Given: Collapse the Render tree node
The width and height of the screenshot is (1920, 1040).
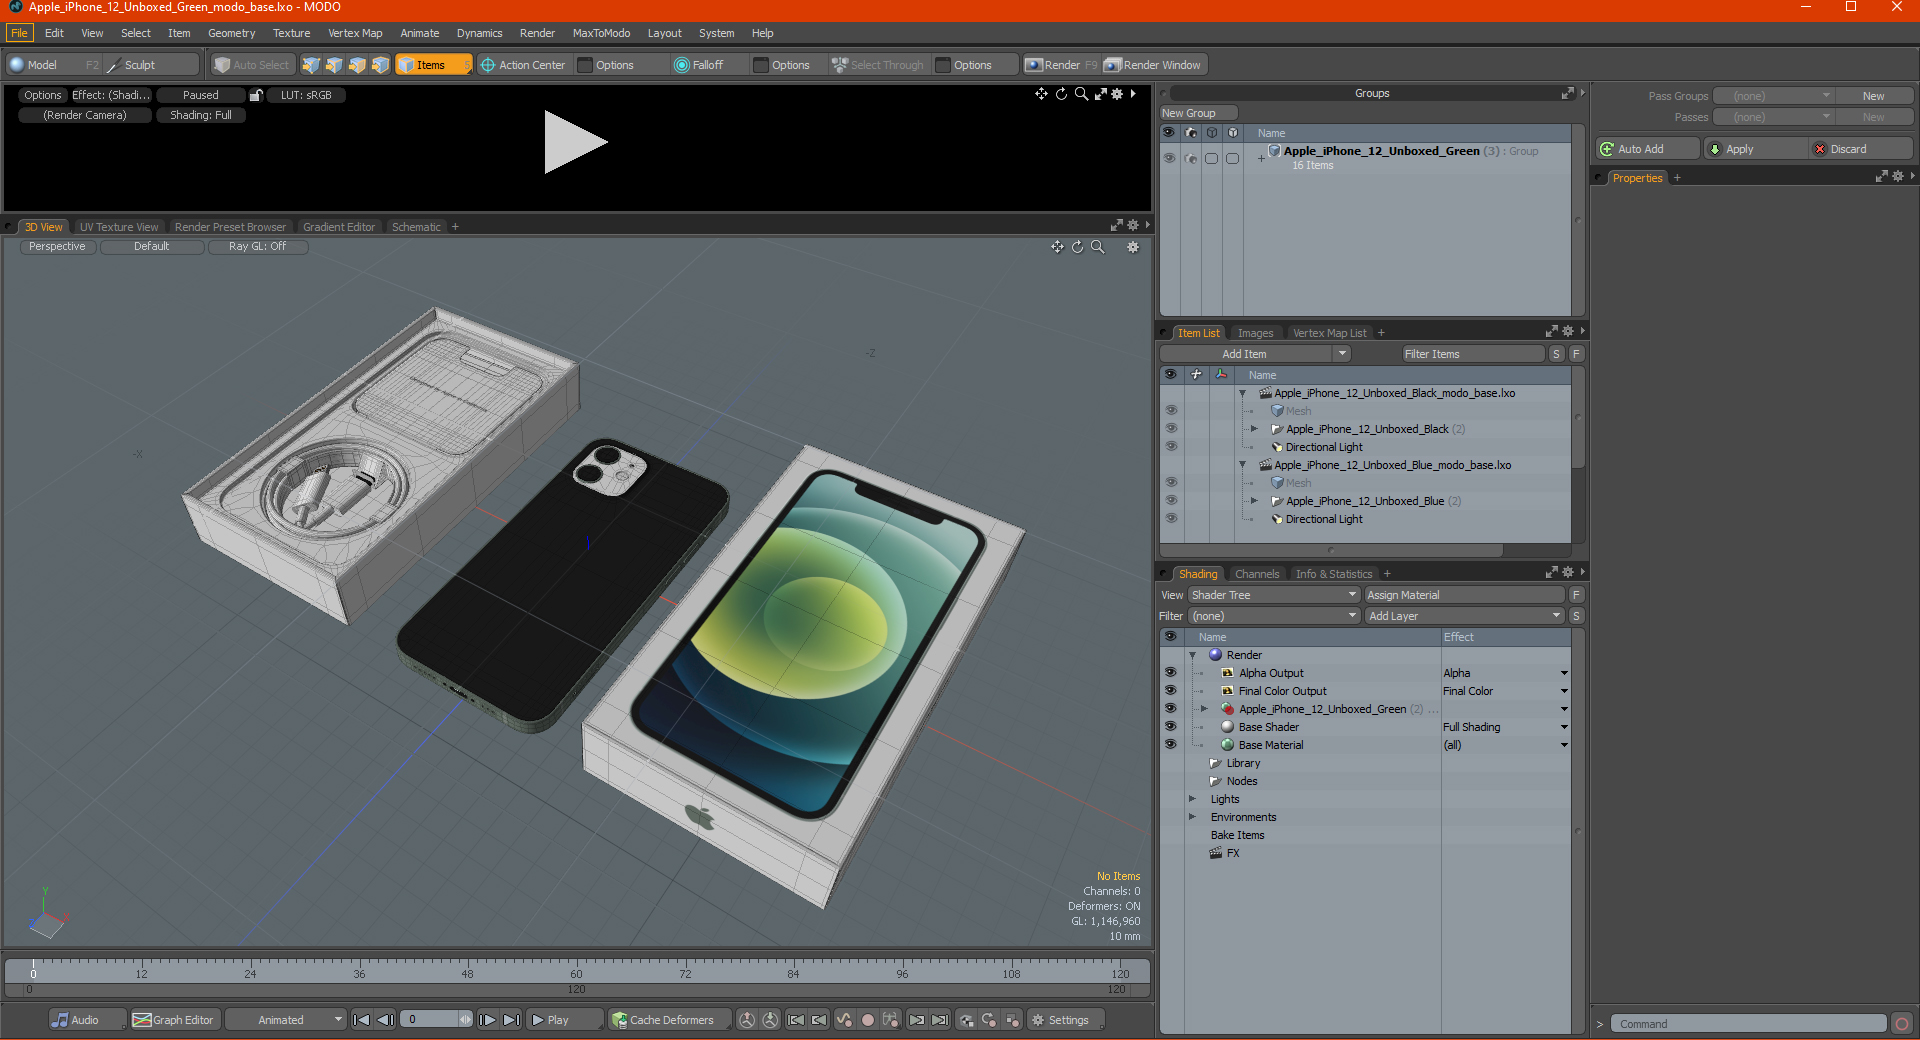Looking at the screenshot, I should point(1193,655).
